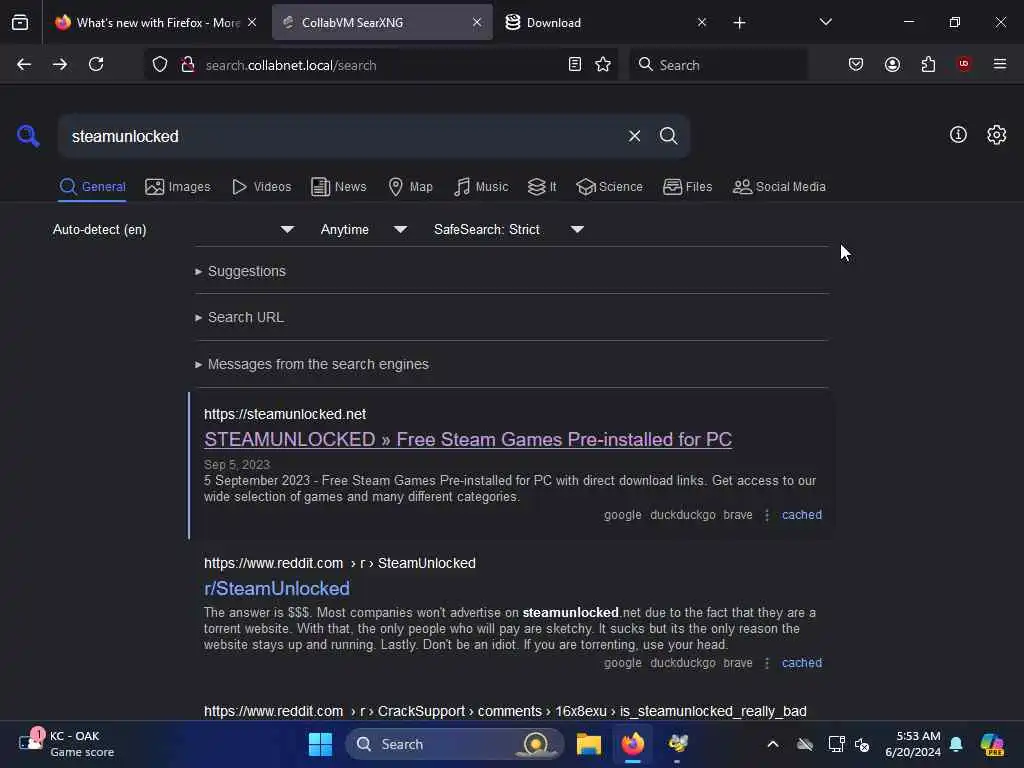Select the Music search category
Screen dimensions: 1024x768
(481, 187)
